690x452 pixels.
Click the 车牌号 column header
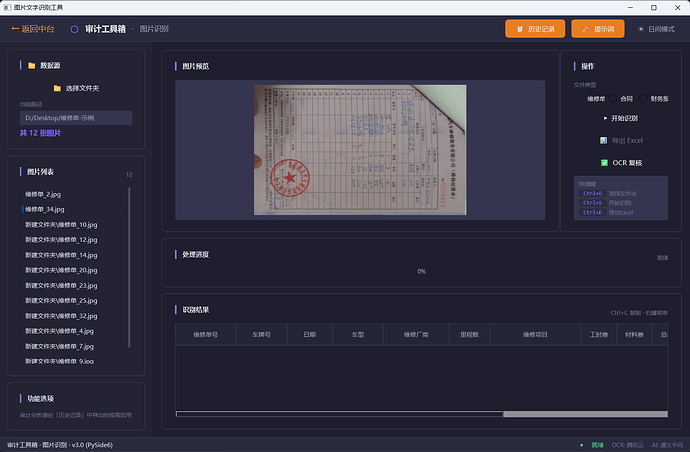[261, 334]
